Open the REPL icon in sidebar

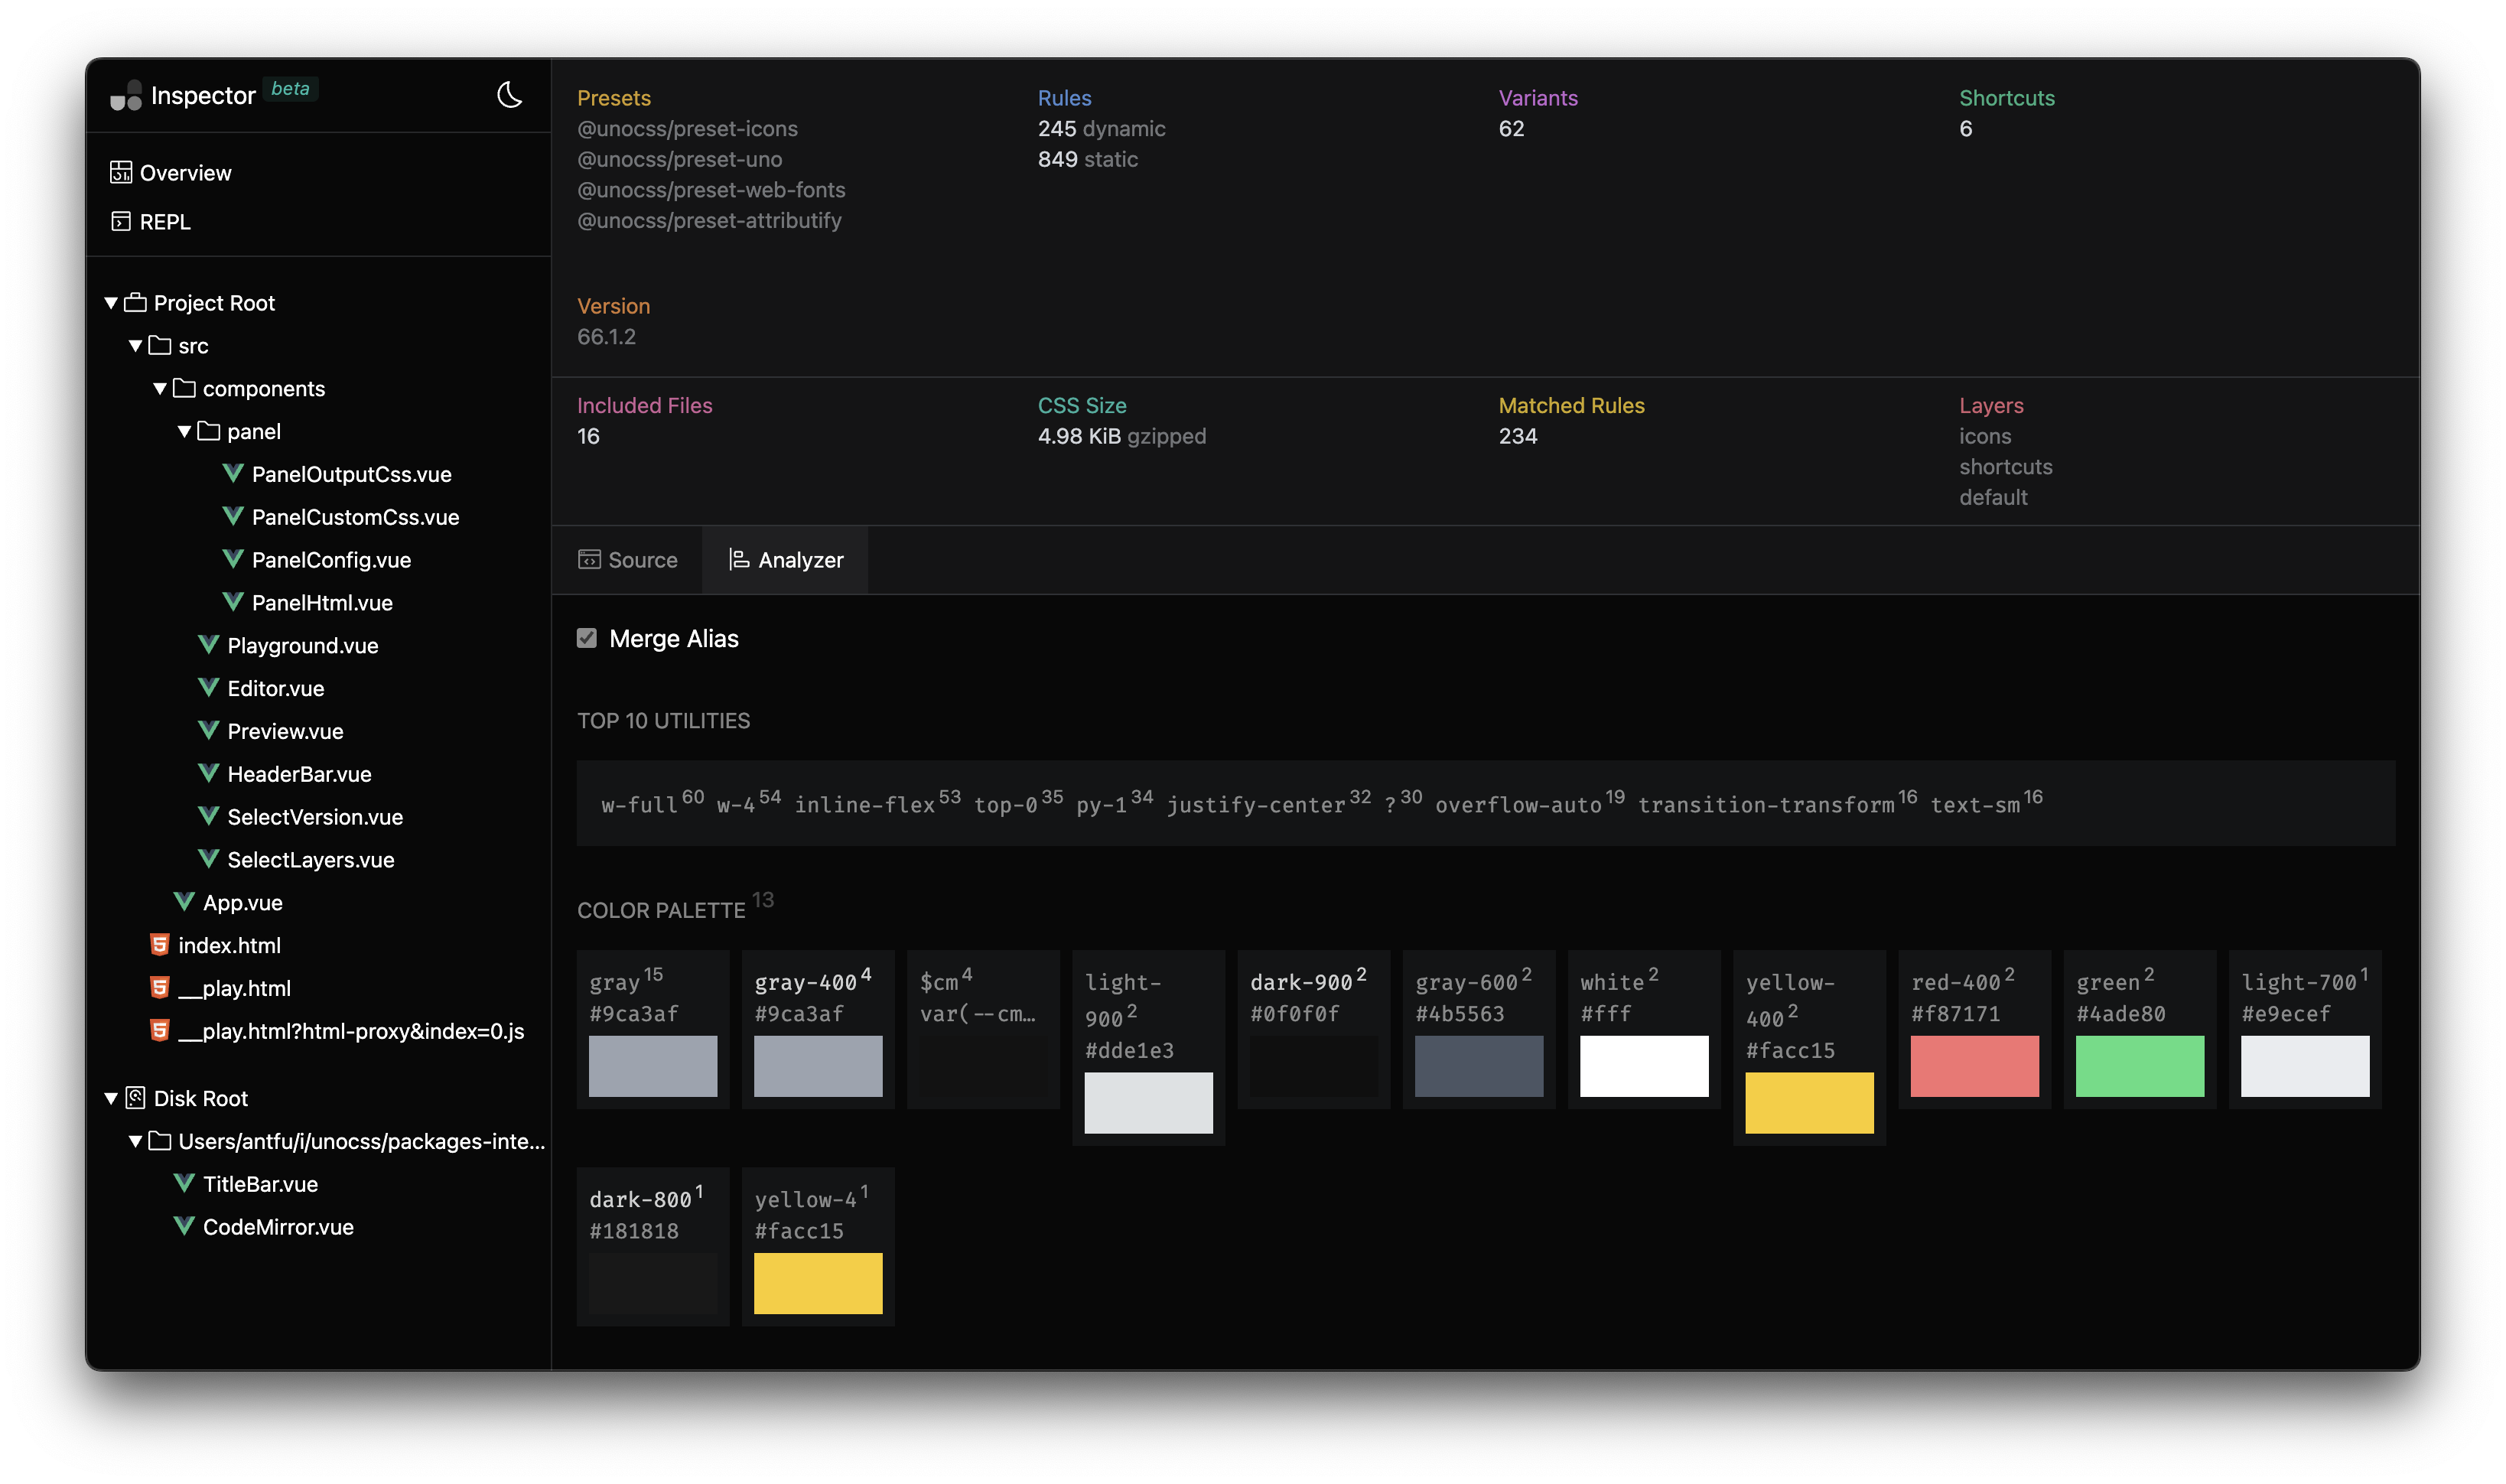point(121,221)
